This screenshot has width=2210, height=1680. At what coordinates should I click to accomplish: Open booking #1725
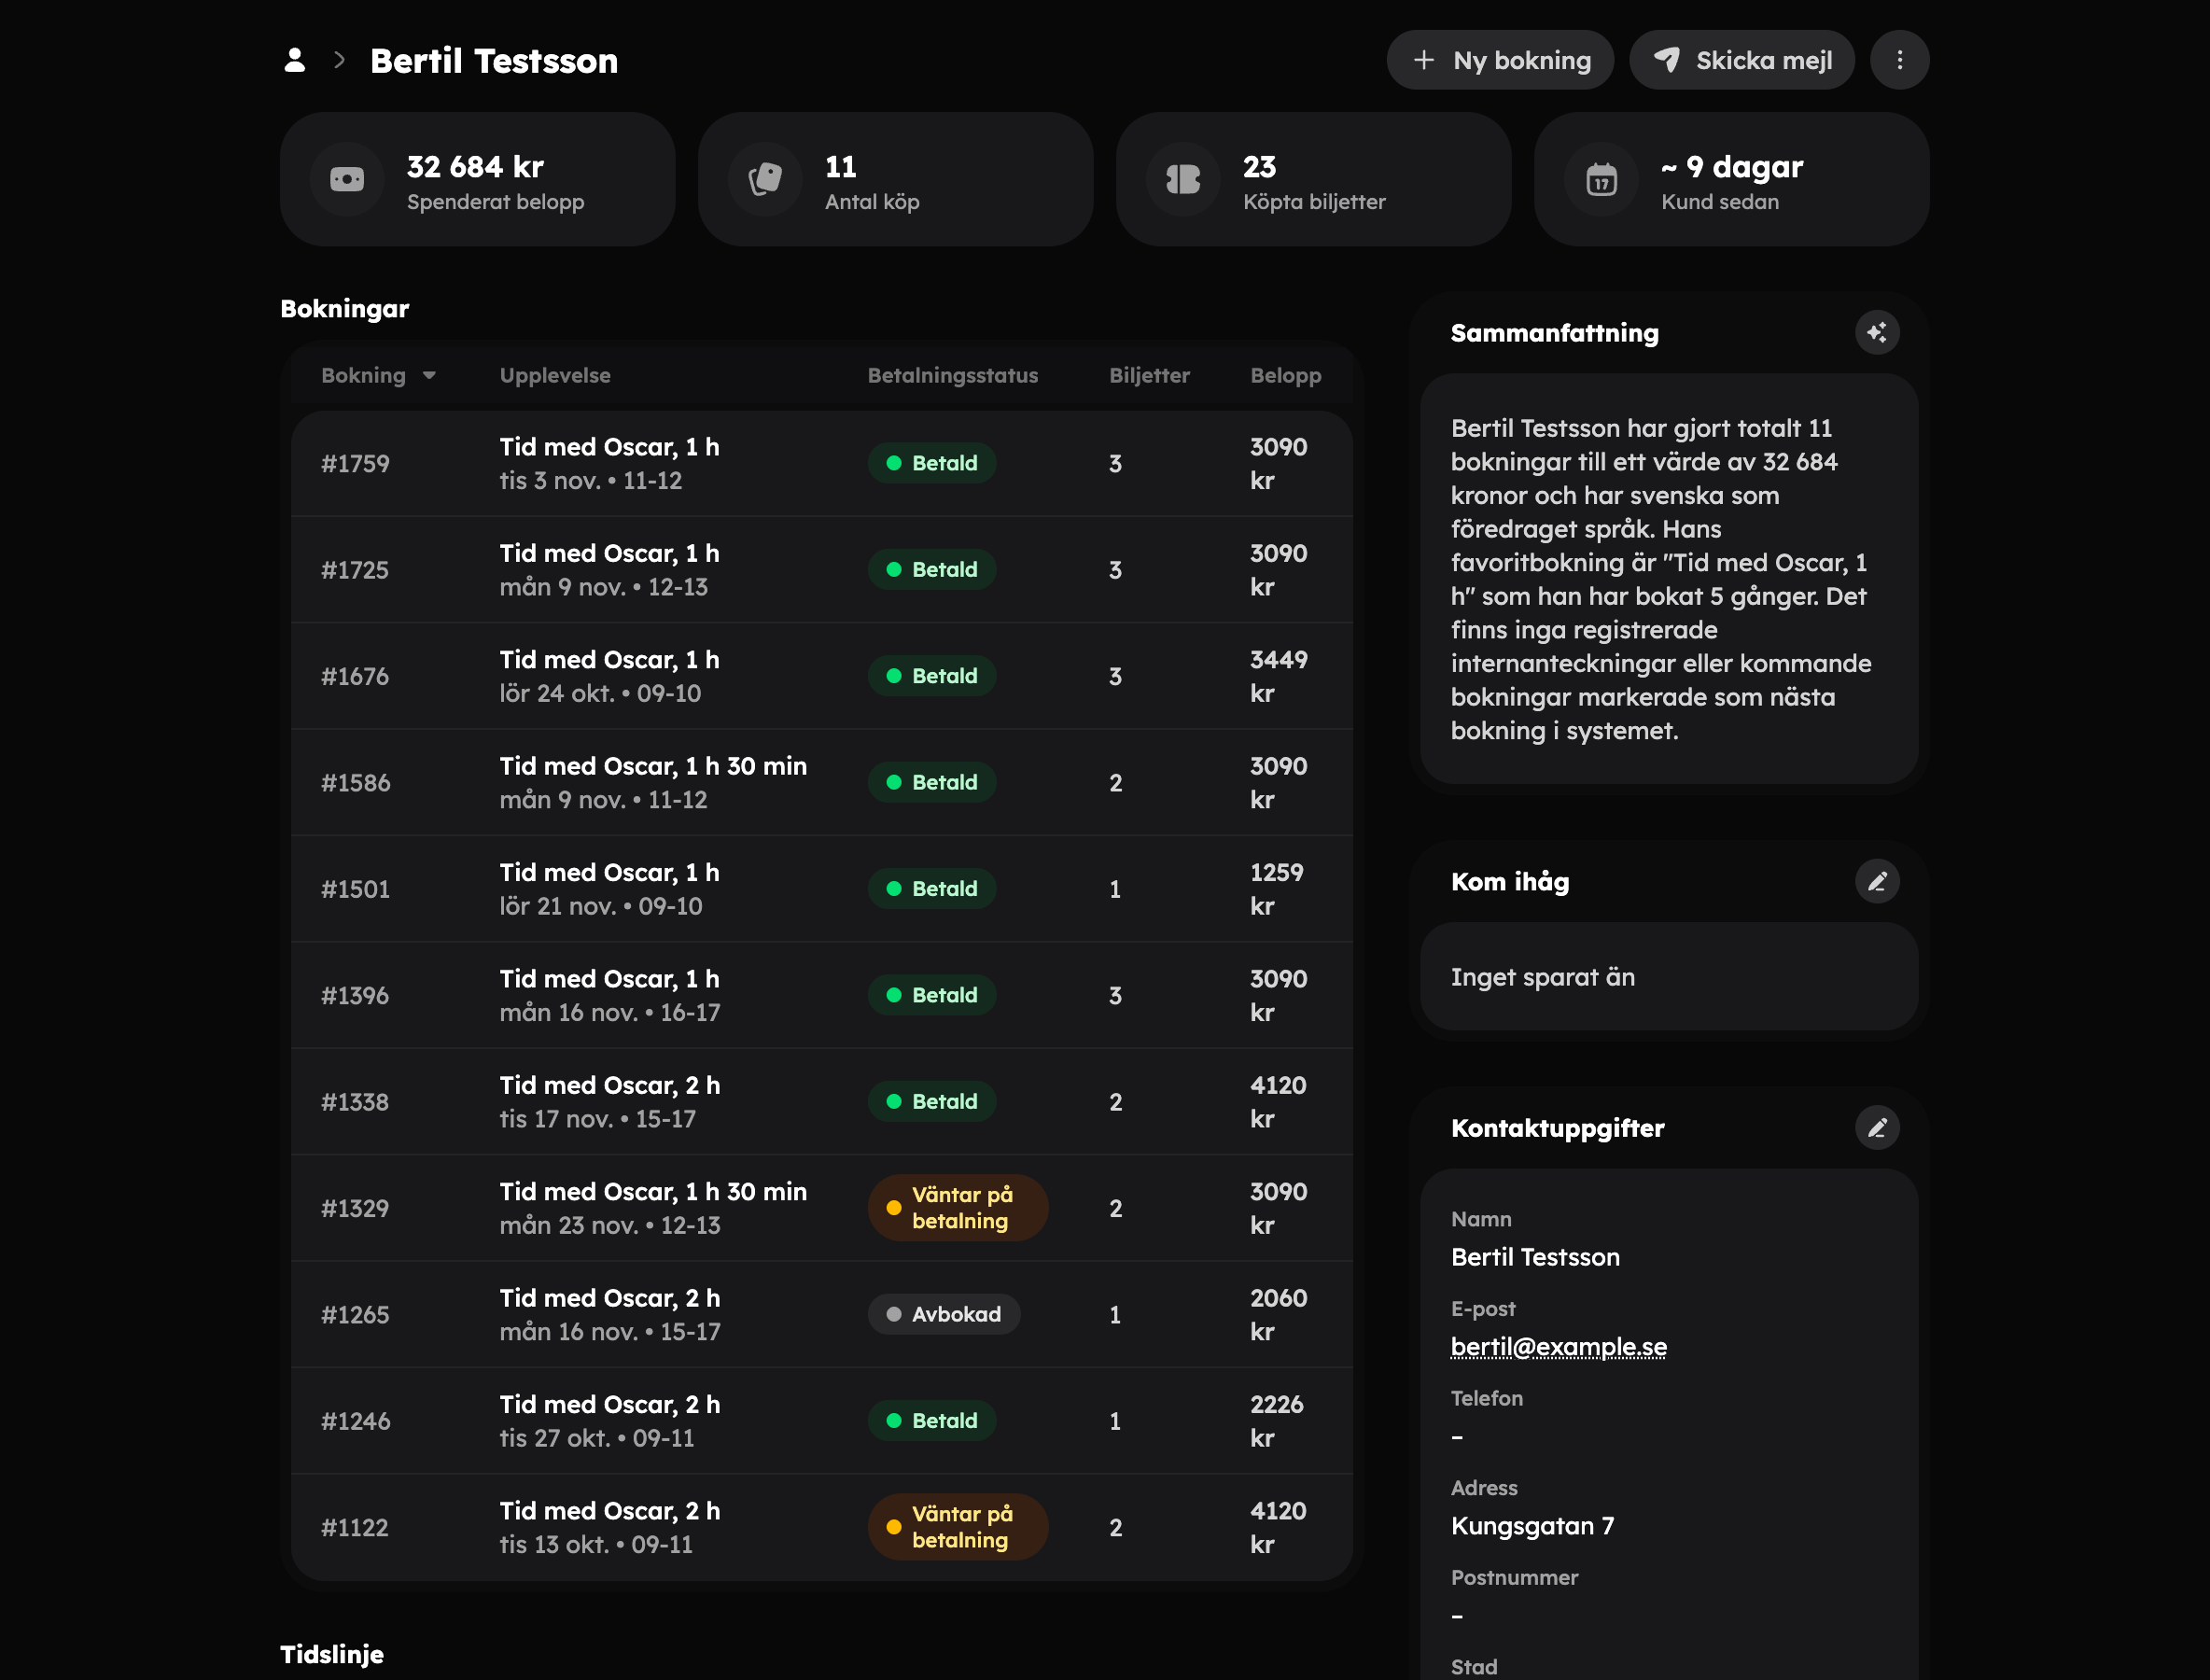tap(821, 570)
